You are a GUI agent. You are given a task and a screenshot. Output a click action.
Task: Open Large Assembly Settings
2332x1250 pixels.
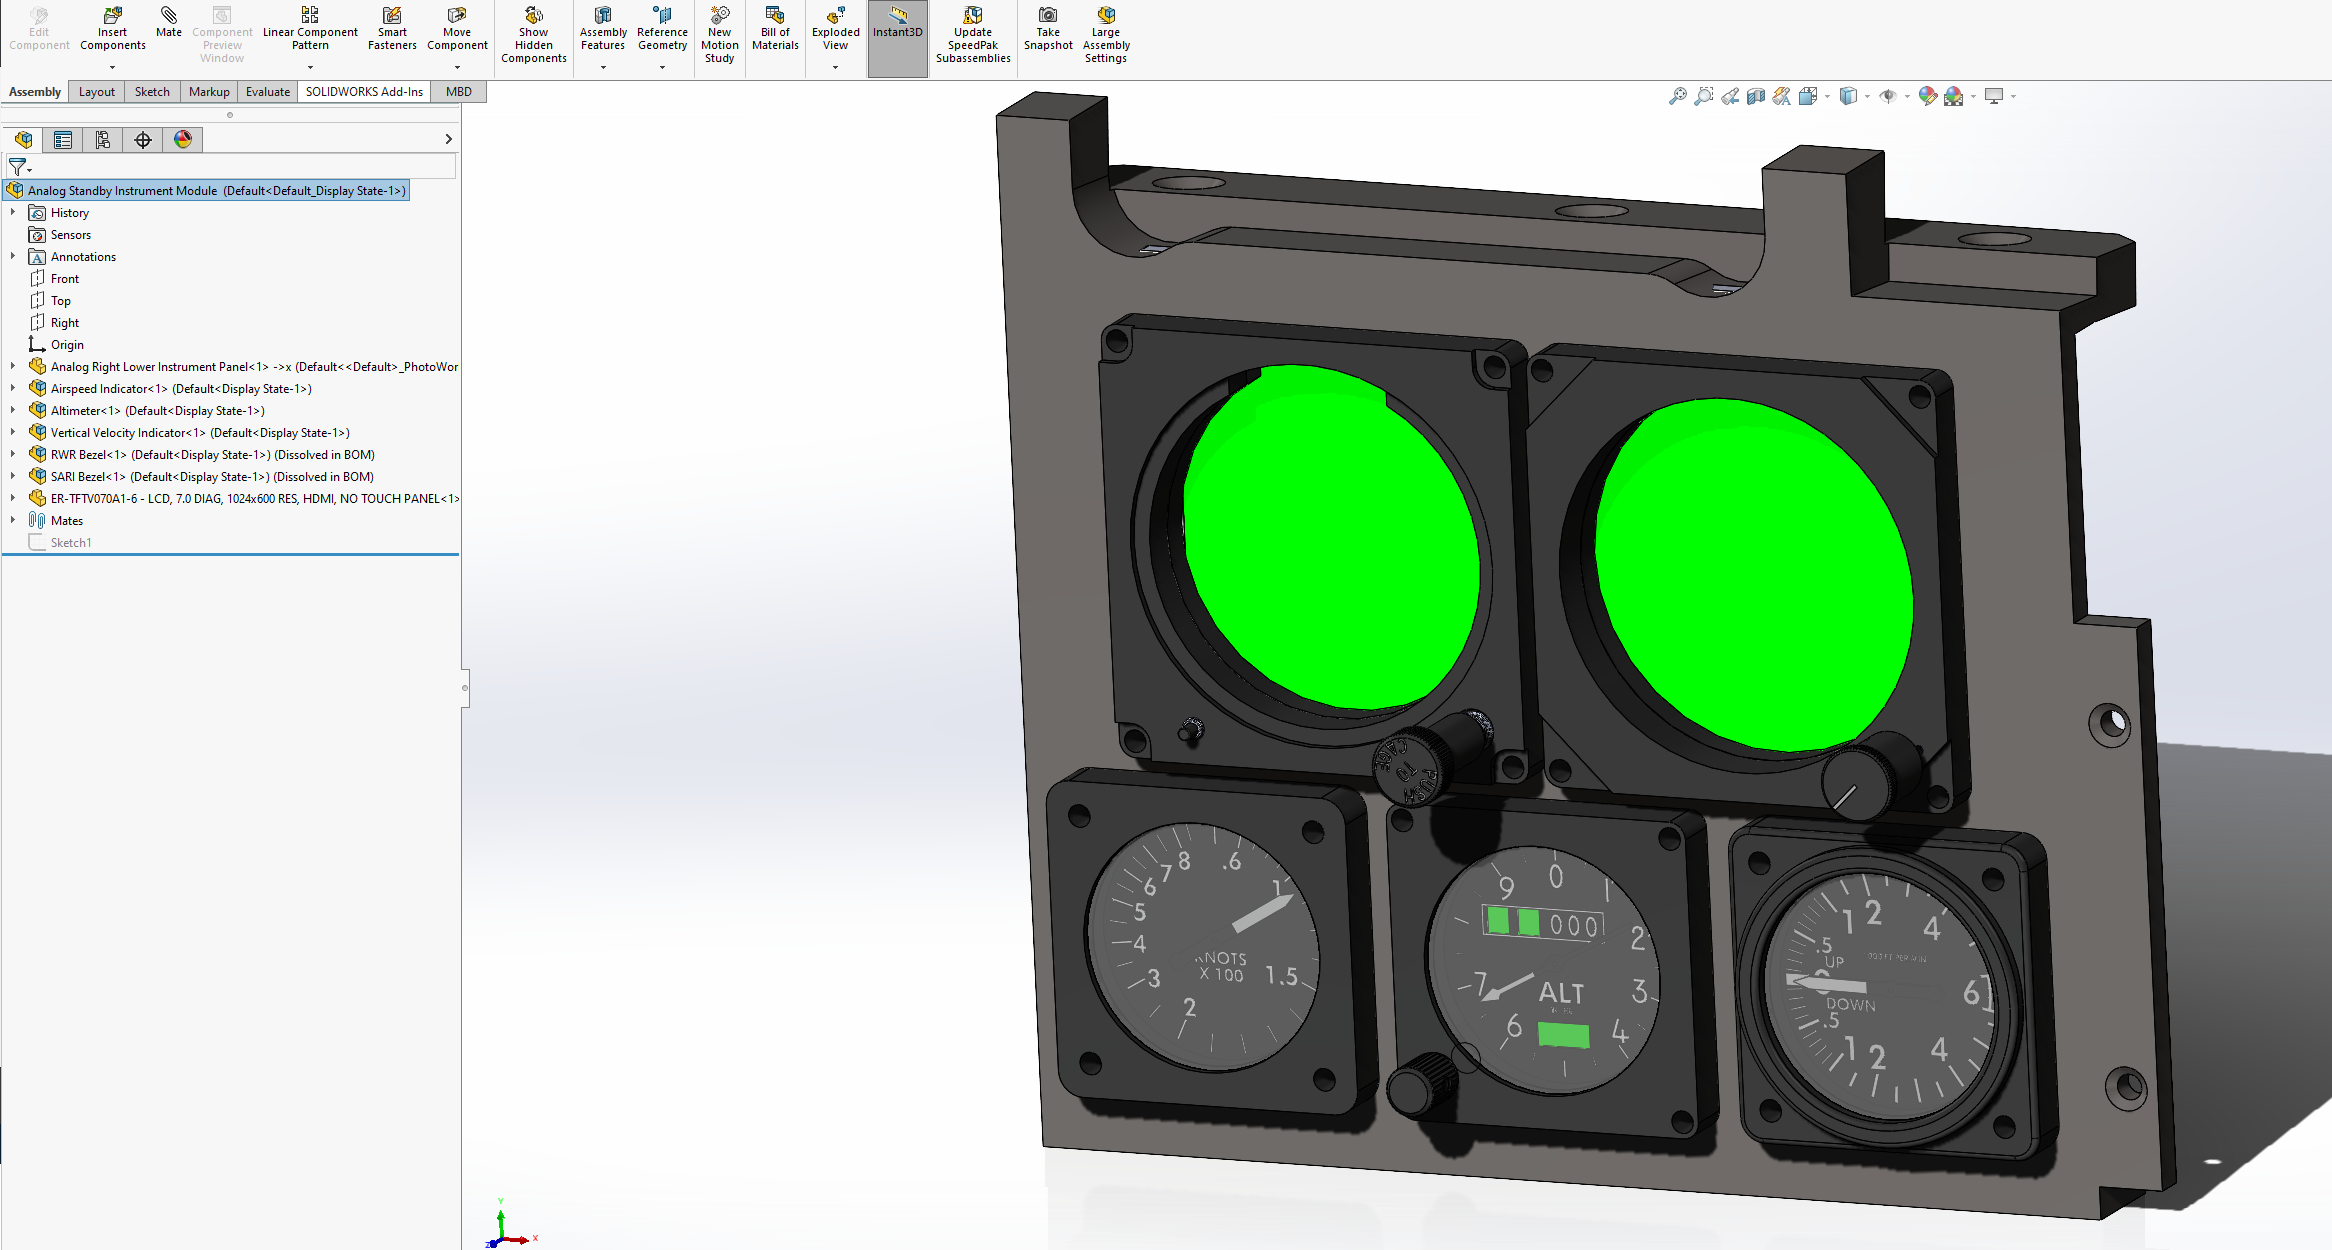point(1105,30)
